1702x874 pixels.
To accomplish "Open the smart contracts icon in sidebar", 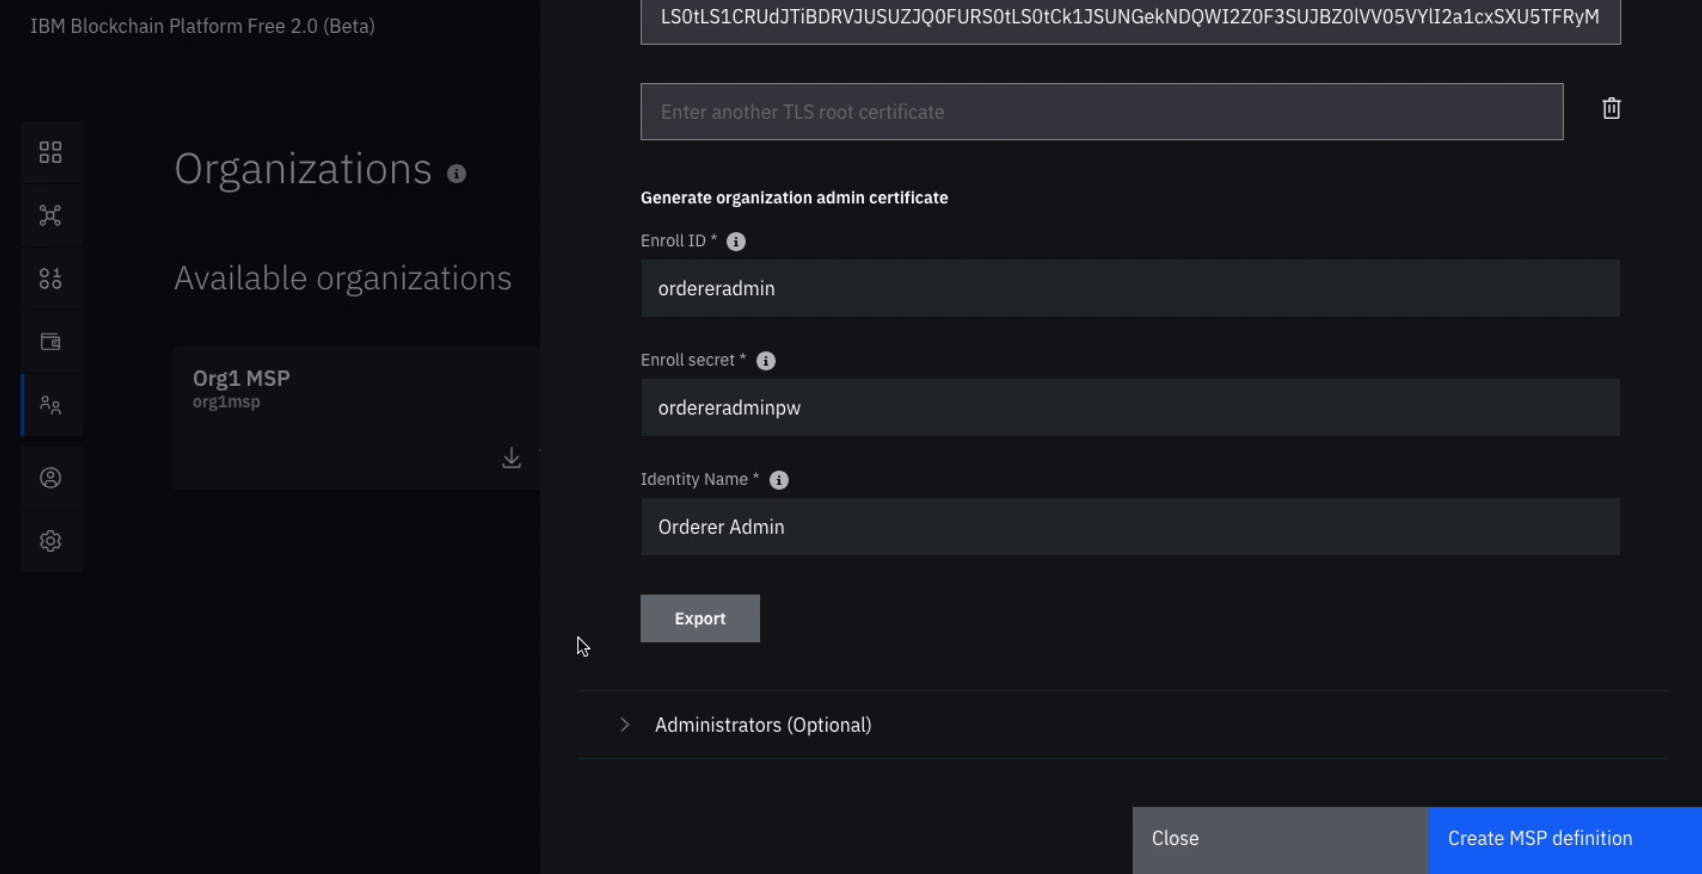I will point(50,279).
